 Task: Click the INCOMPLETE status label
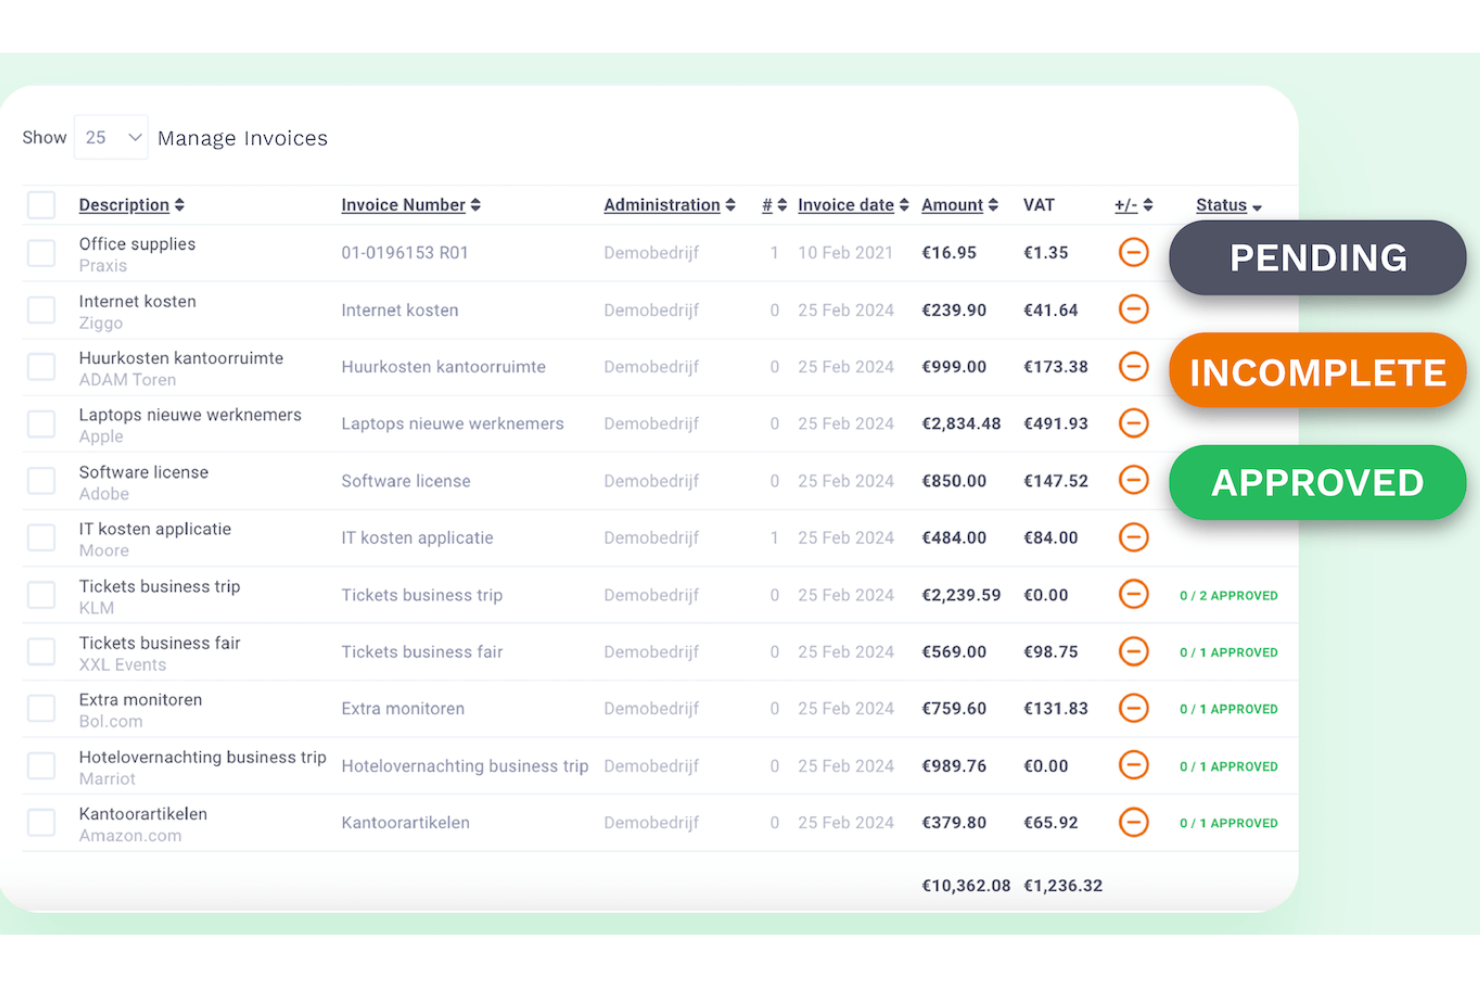(1317, 370)
